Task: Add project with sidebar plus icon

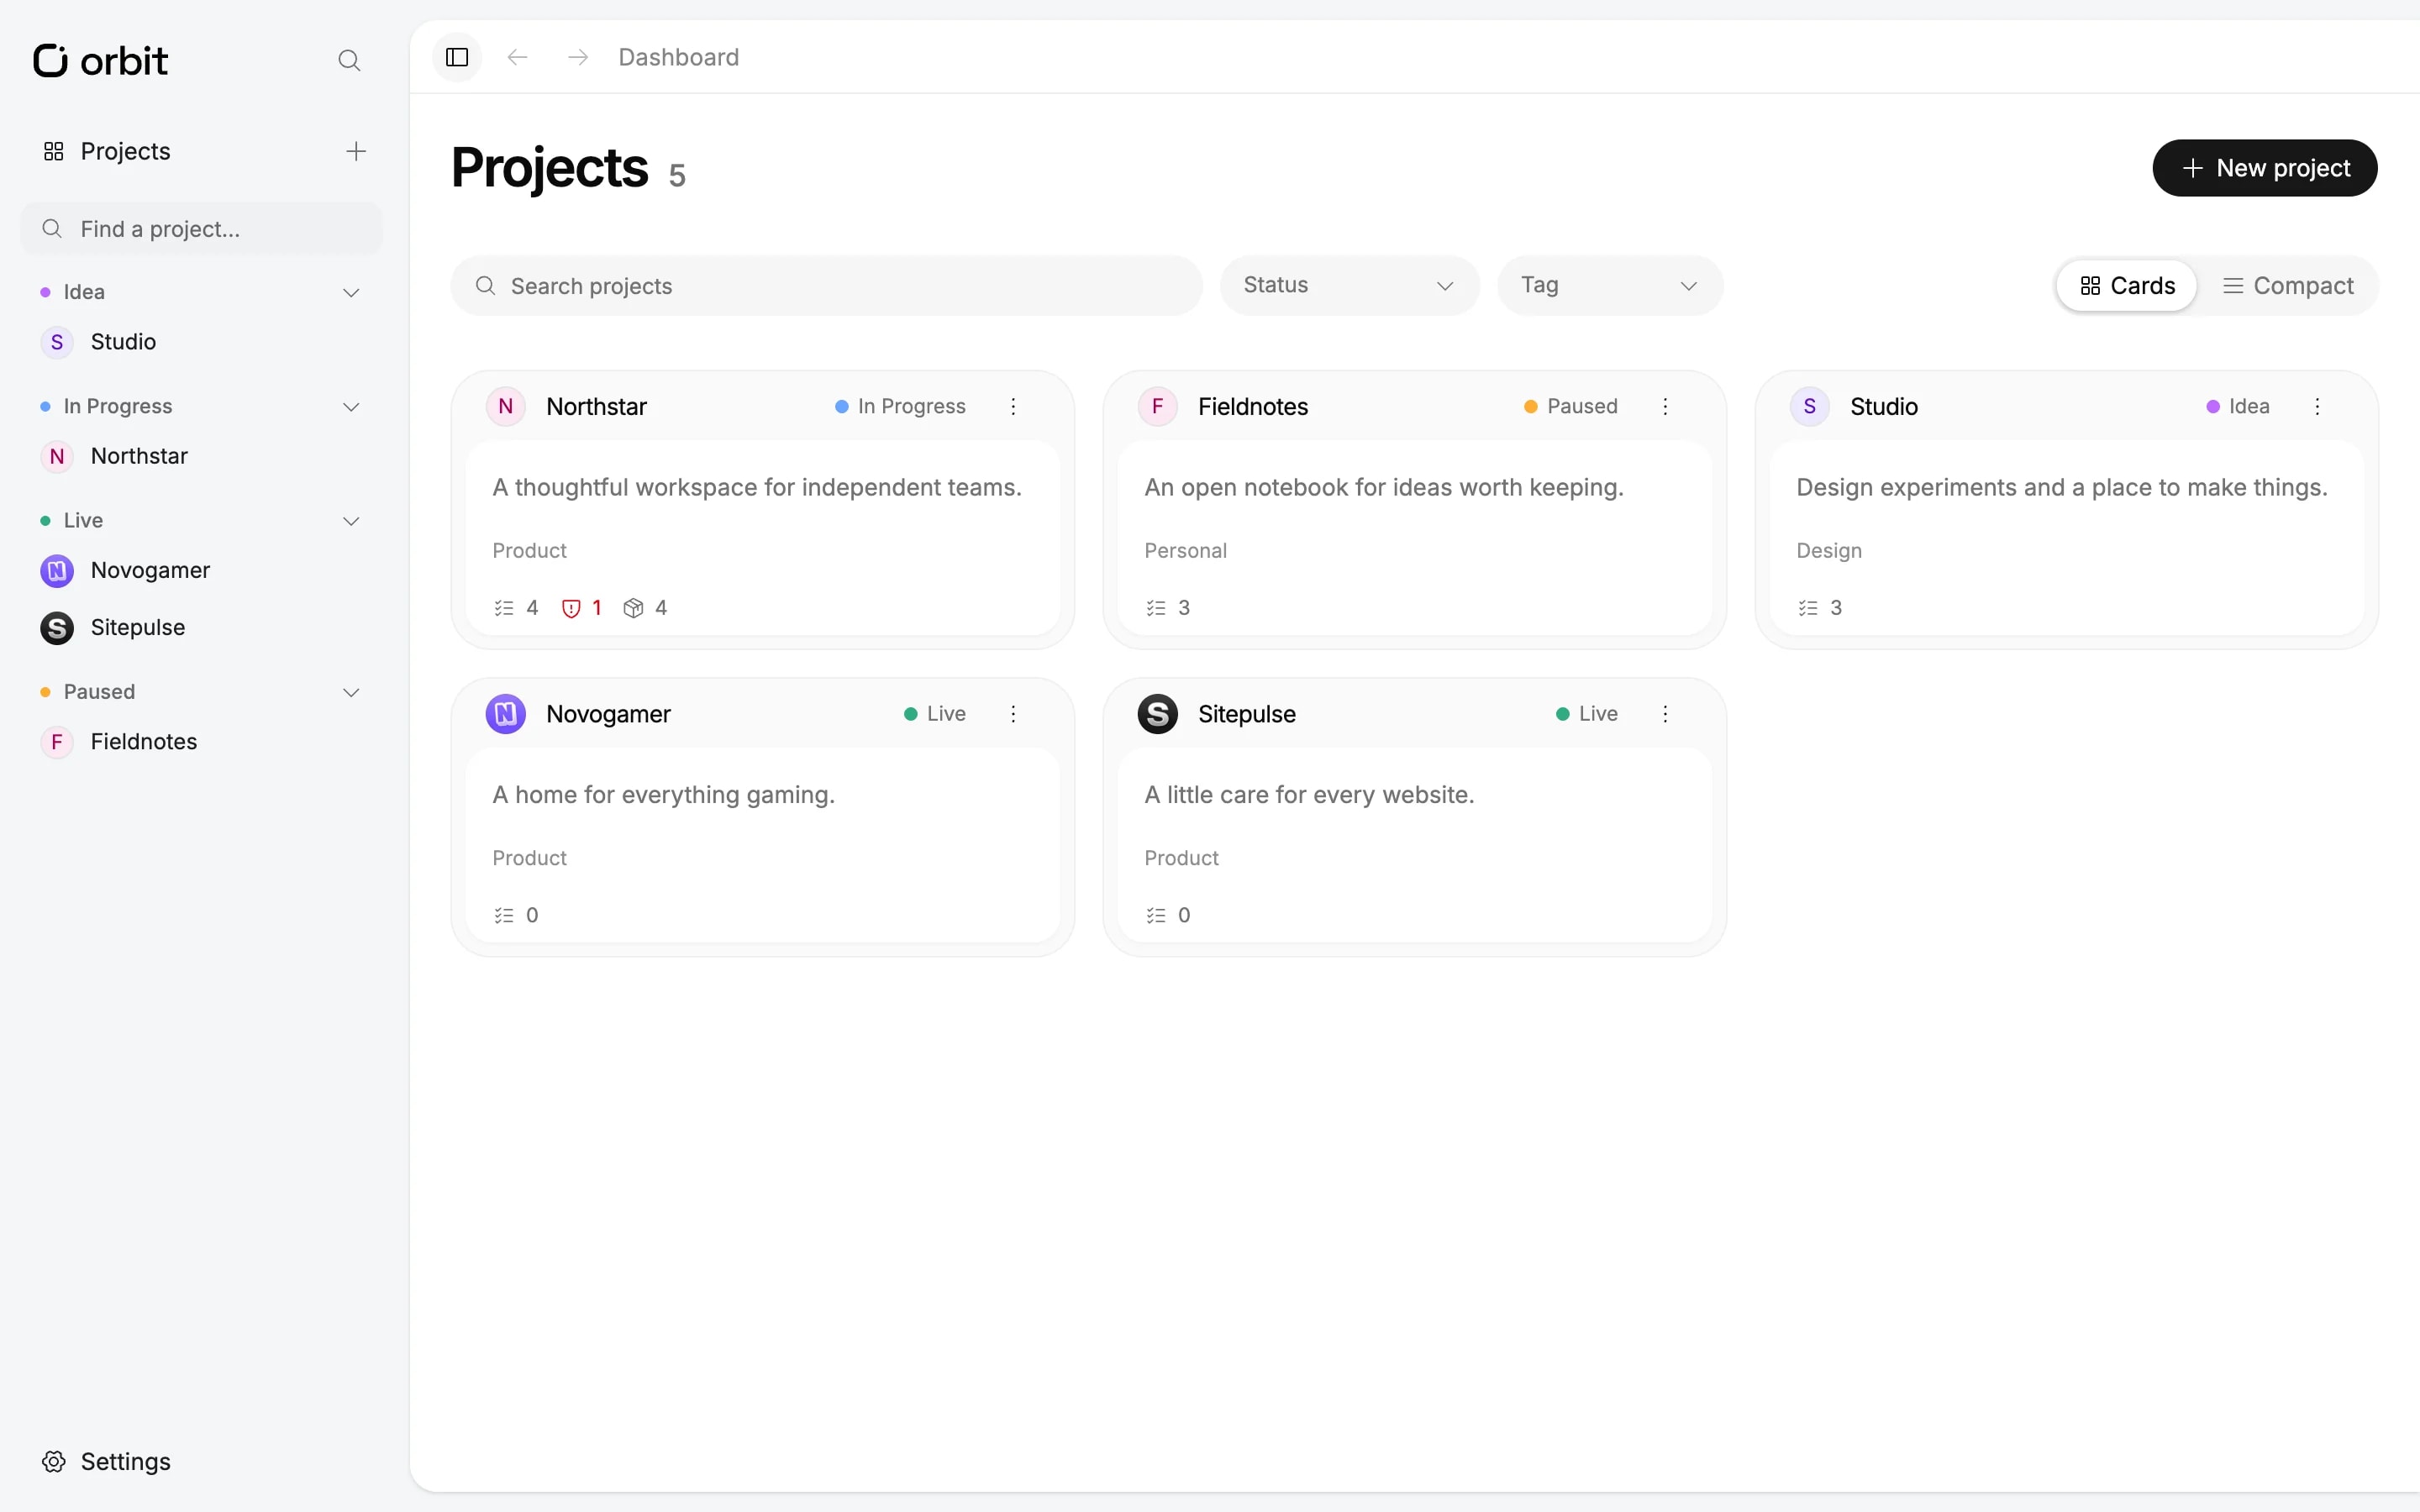Action: [356, 151]
